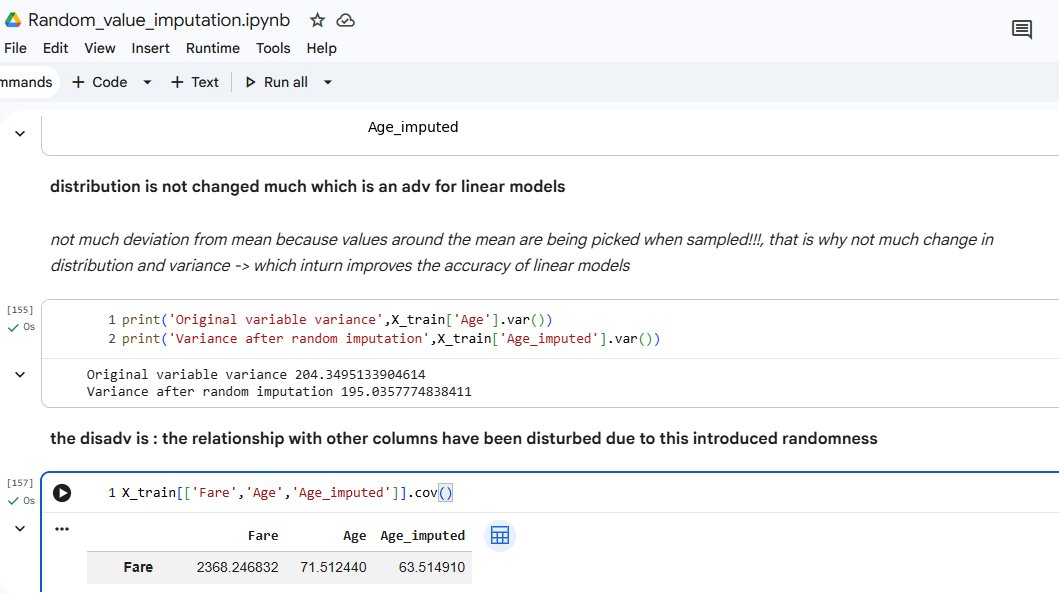Screen dimensions: 1059x594
Task: Click the Age_imputed column header
Action: click(423, 536)
